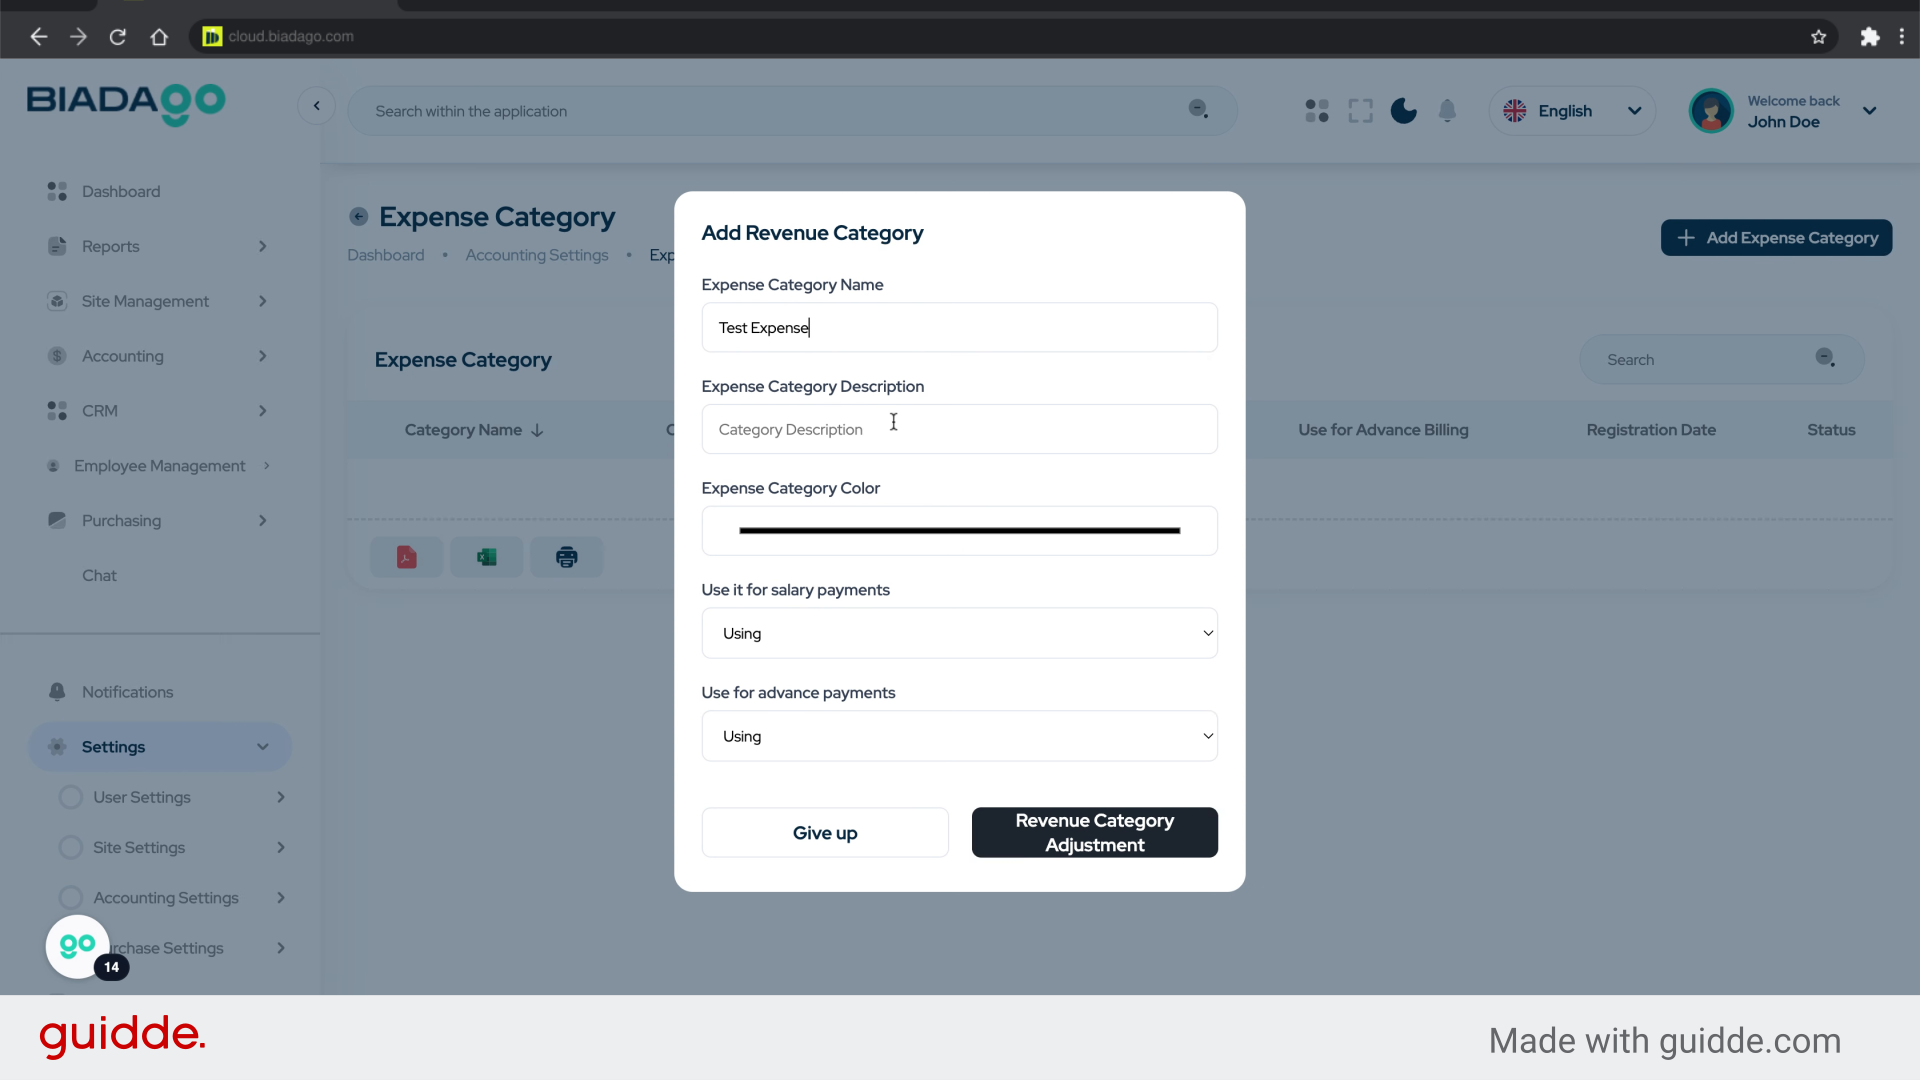Screen dimensions: 1920x1080
Task: Click the print icon
Action: 566,557
